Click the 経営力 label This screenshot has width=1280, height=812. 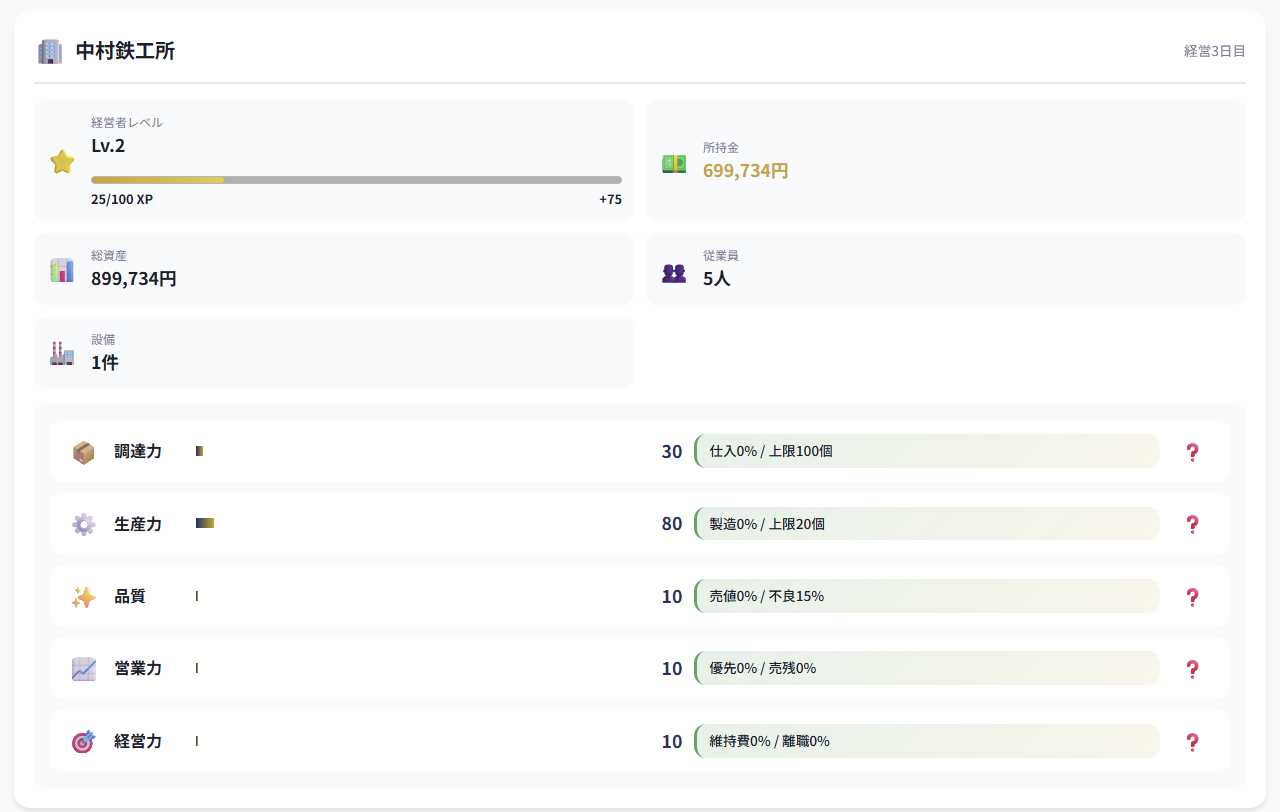coord(138,741)
